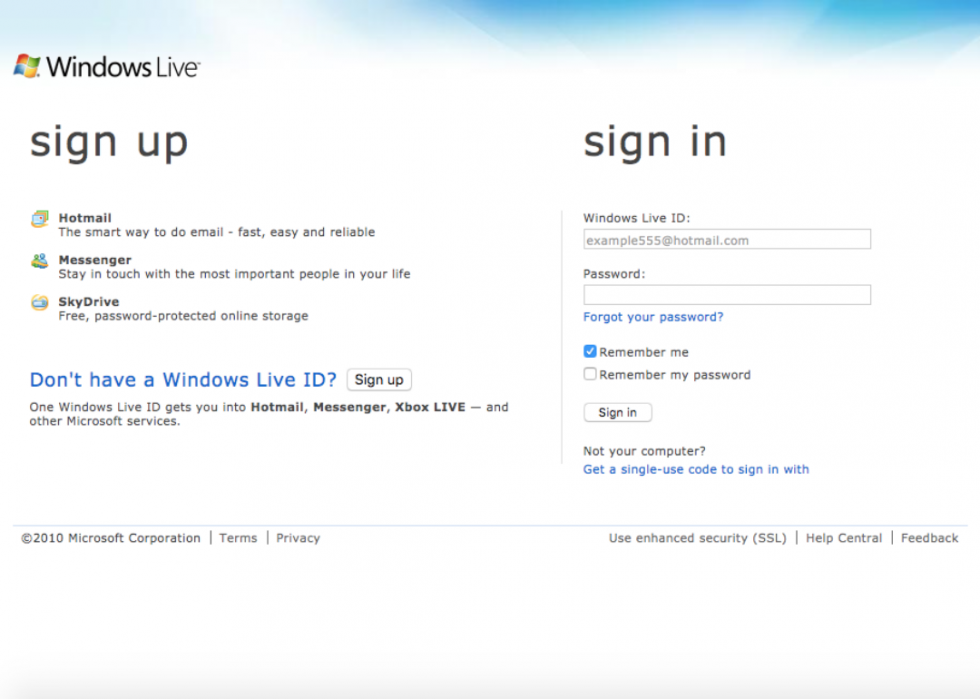Image resolution: width=980 pixels, height=699 pixels.
Task: Click the '©2010 Microsoft Corporation' text
Action: click(111, 538)
